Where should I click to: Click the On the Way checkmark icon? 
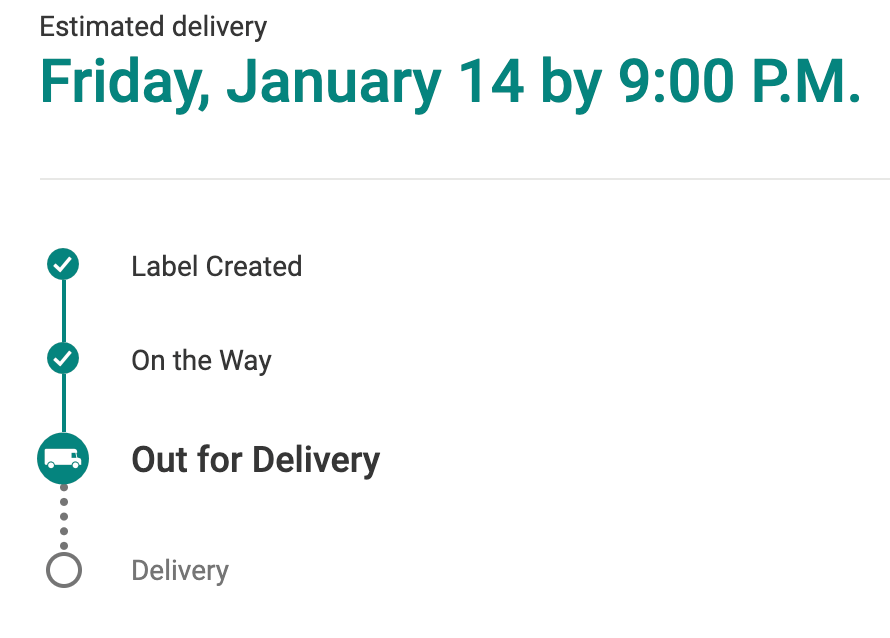(63, 358)
